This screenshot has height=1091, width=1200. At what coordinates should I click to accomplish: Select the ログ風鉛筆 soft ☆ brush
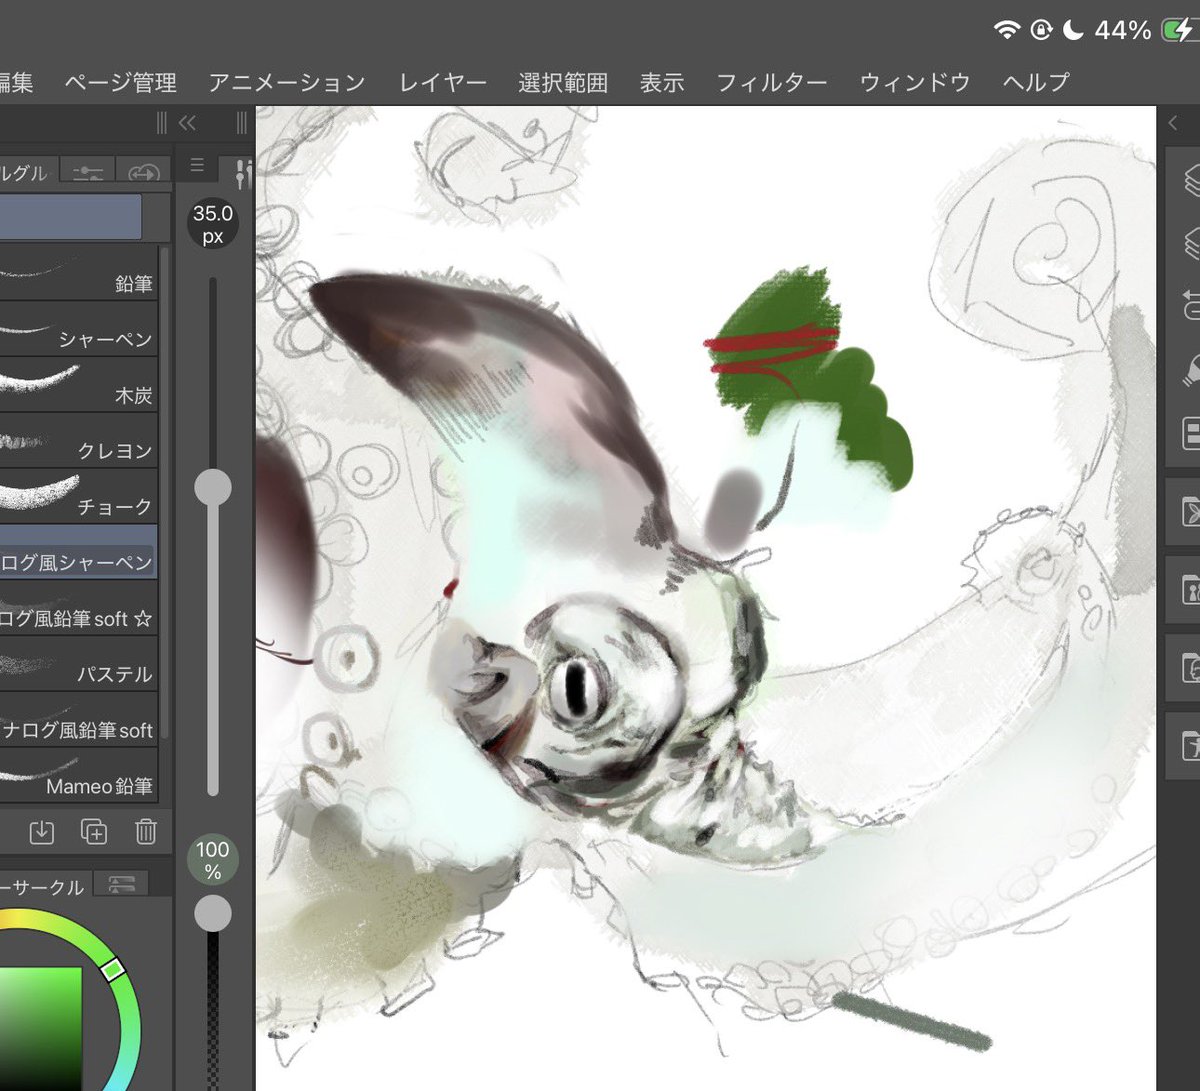(x=78, y=608)
